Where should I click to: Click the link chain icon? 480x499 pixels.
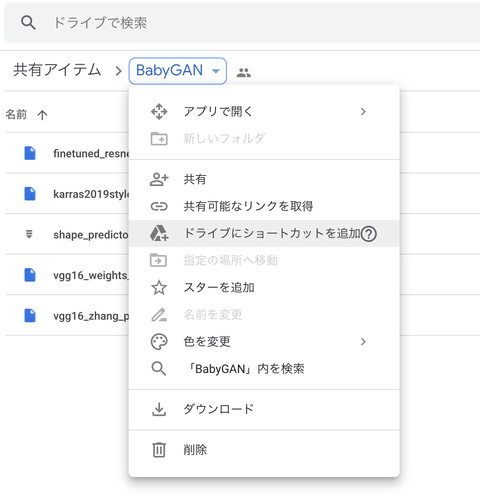point(159,207)
